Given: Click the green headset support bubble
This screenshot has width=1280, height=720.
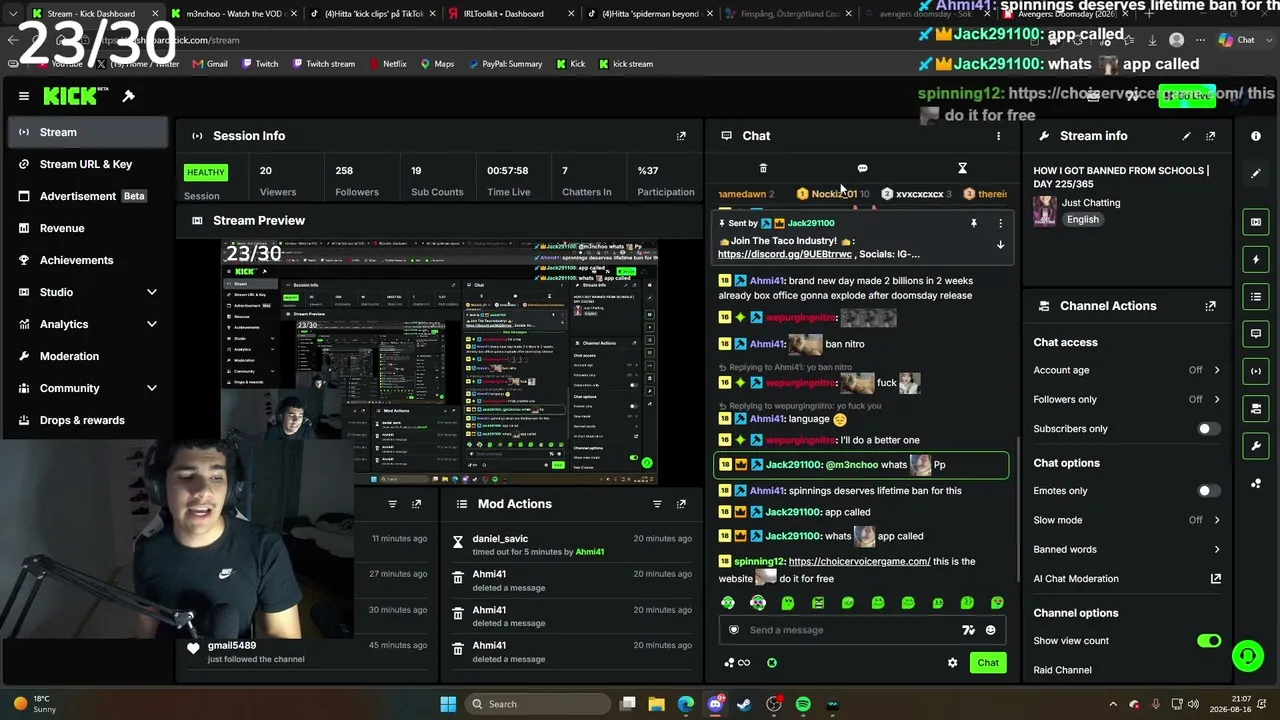Looking at the screenshot, I should 1247,656.
